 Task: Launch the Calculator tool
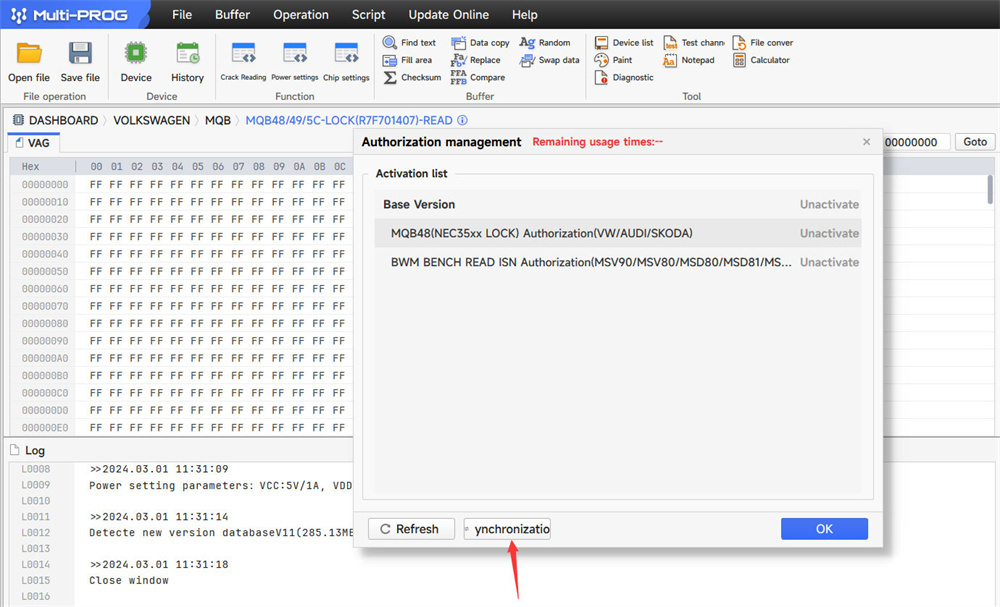[761, 60]
